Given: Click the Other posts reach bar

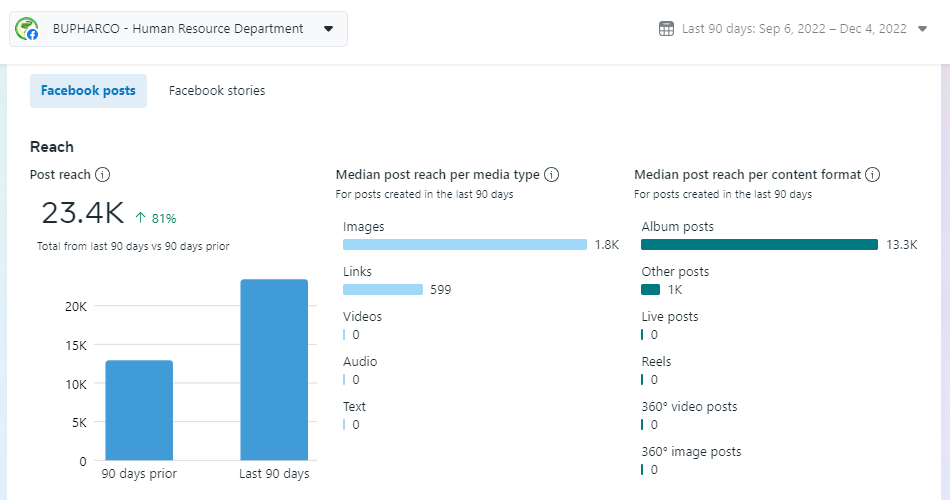Looking at the screenshot, I should 650,290.
